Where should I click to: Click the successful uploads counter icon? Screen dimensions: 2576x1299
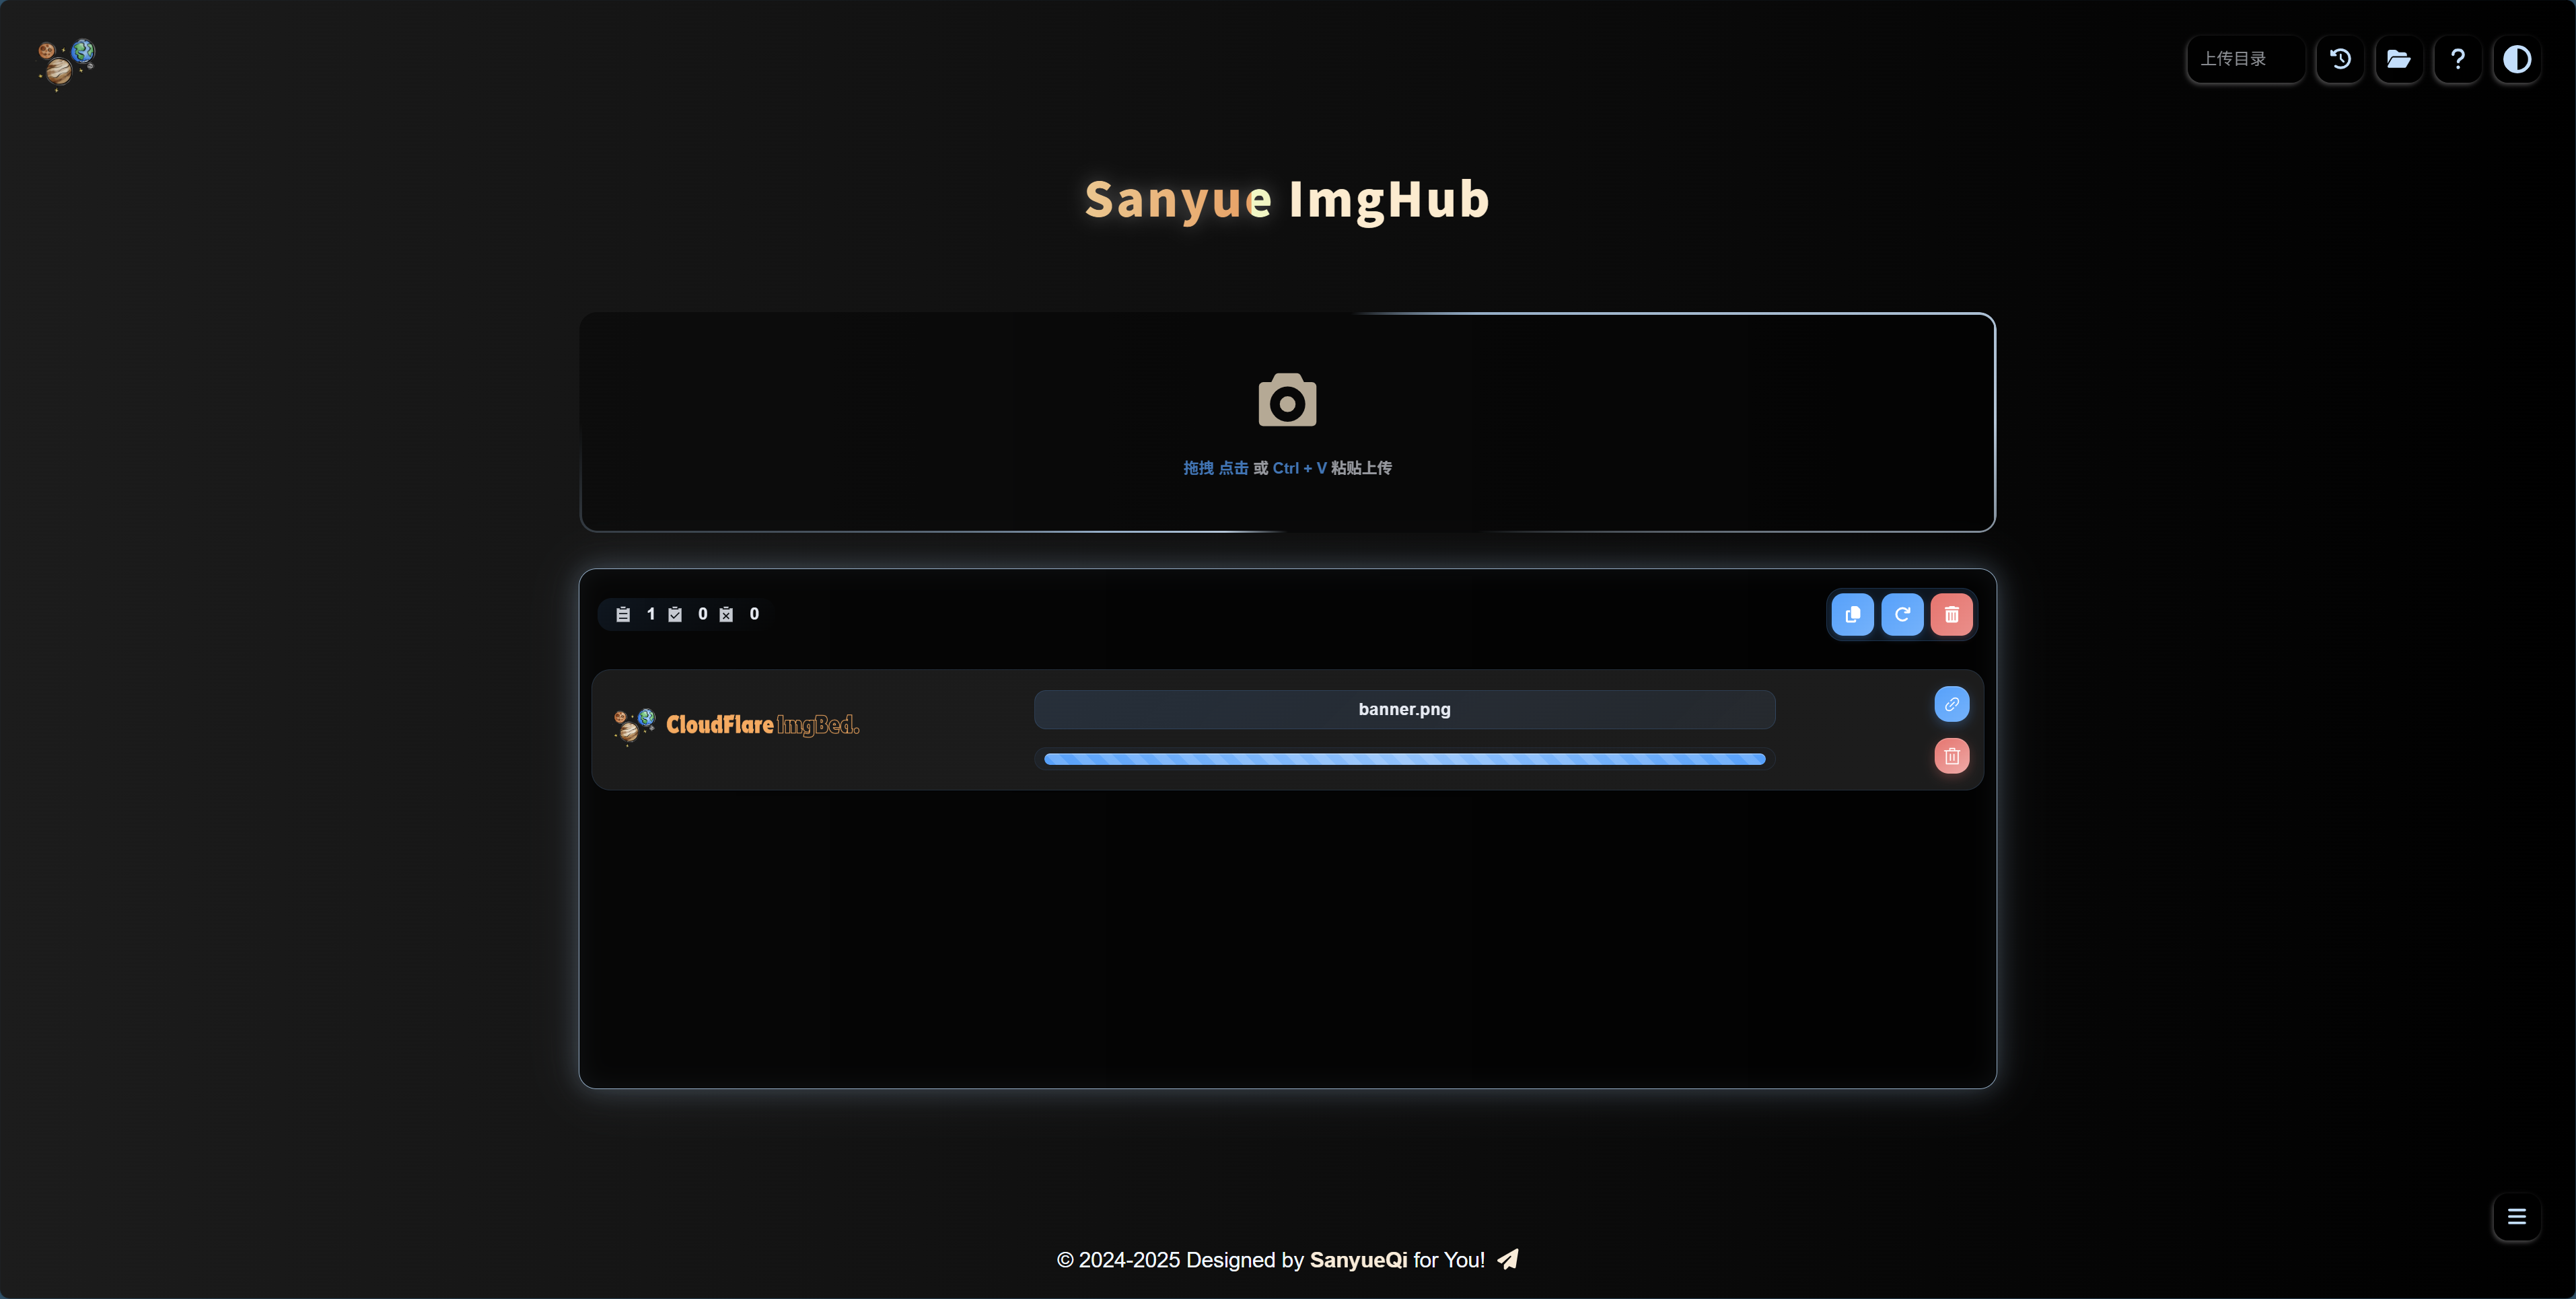[675, 614]
